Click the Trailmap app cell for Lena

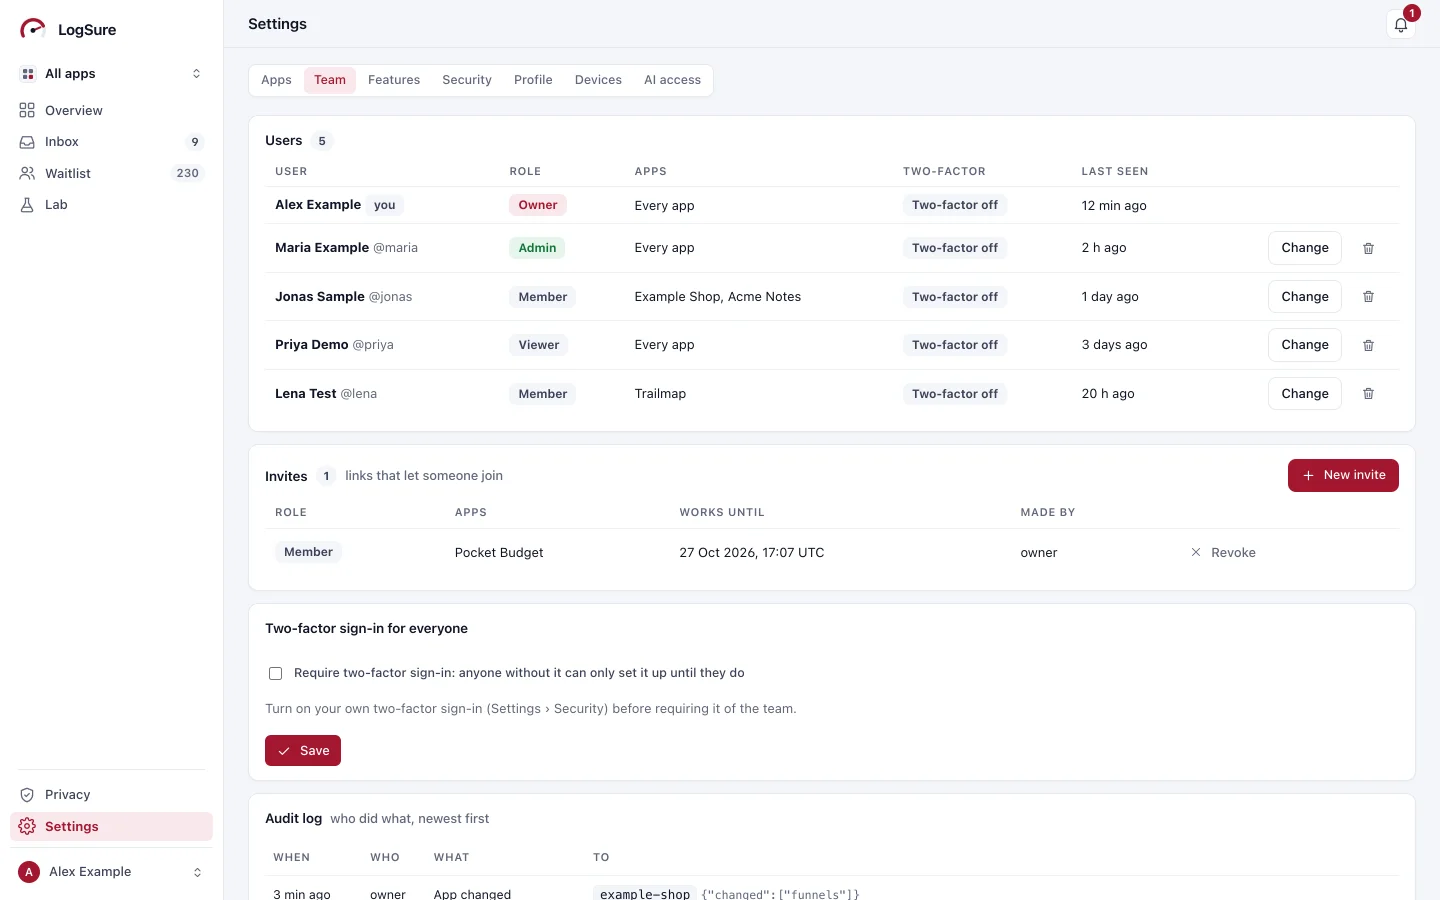click(660, 394)
